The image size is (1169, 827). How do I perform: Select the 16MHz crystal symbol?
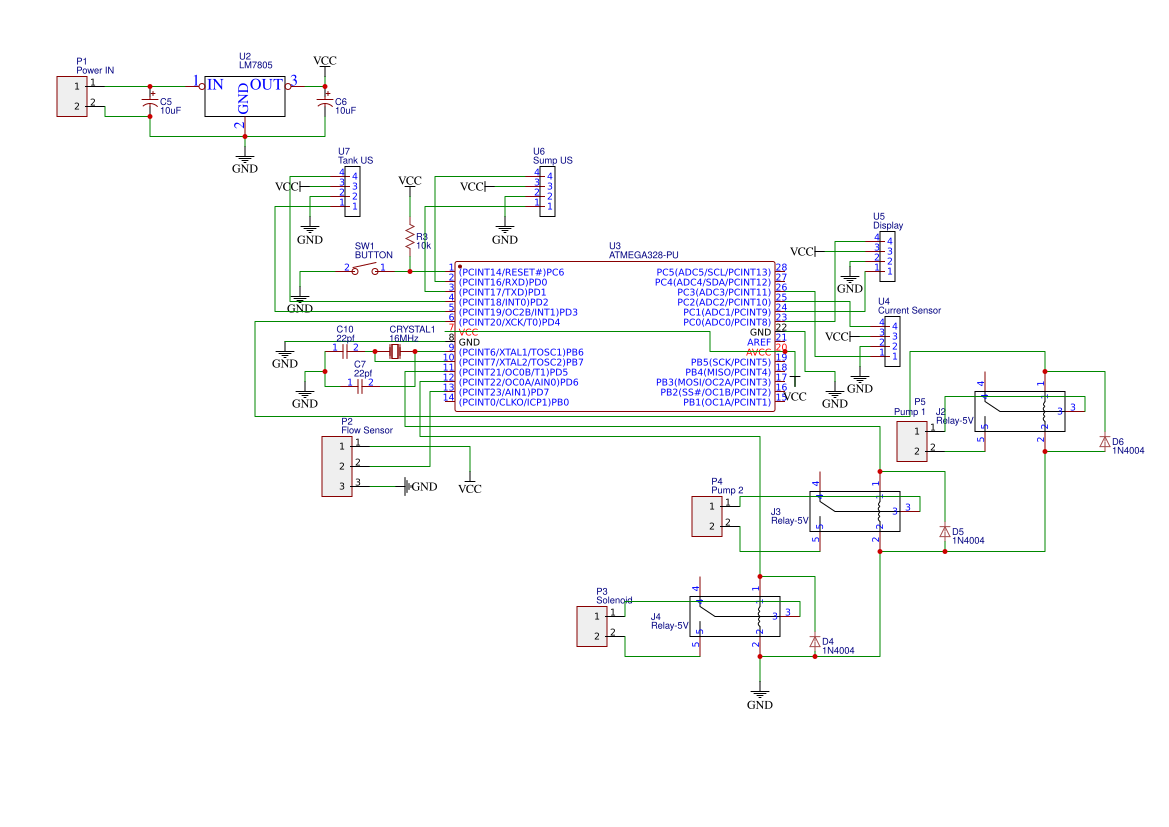click(395, 351)
